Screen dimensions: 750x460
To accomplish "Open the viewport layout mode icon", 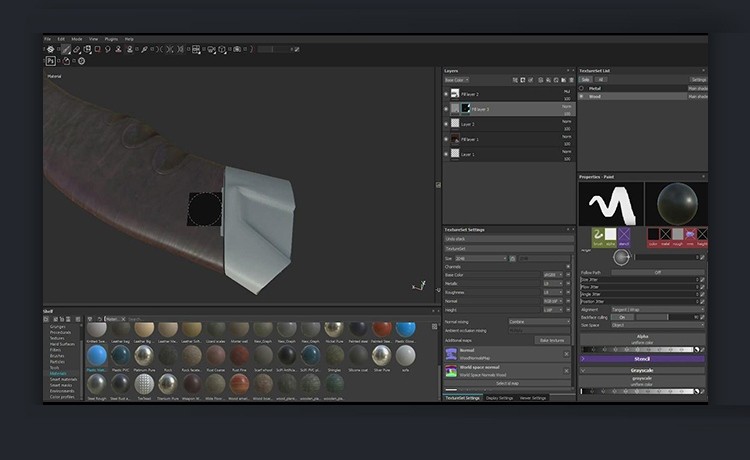I will click(x=196, y=49).
